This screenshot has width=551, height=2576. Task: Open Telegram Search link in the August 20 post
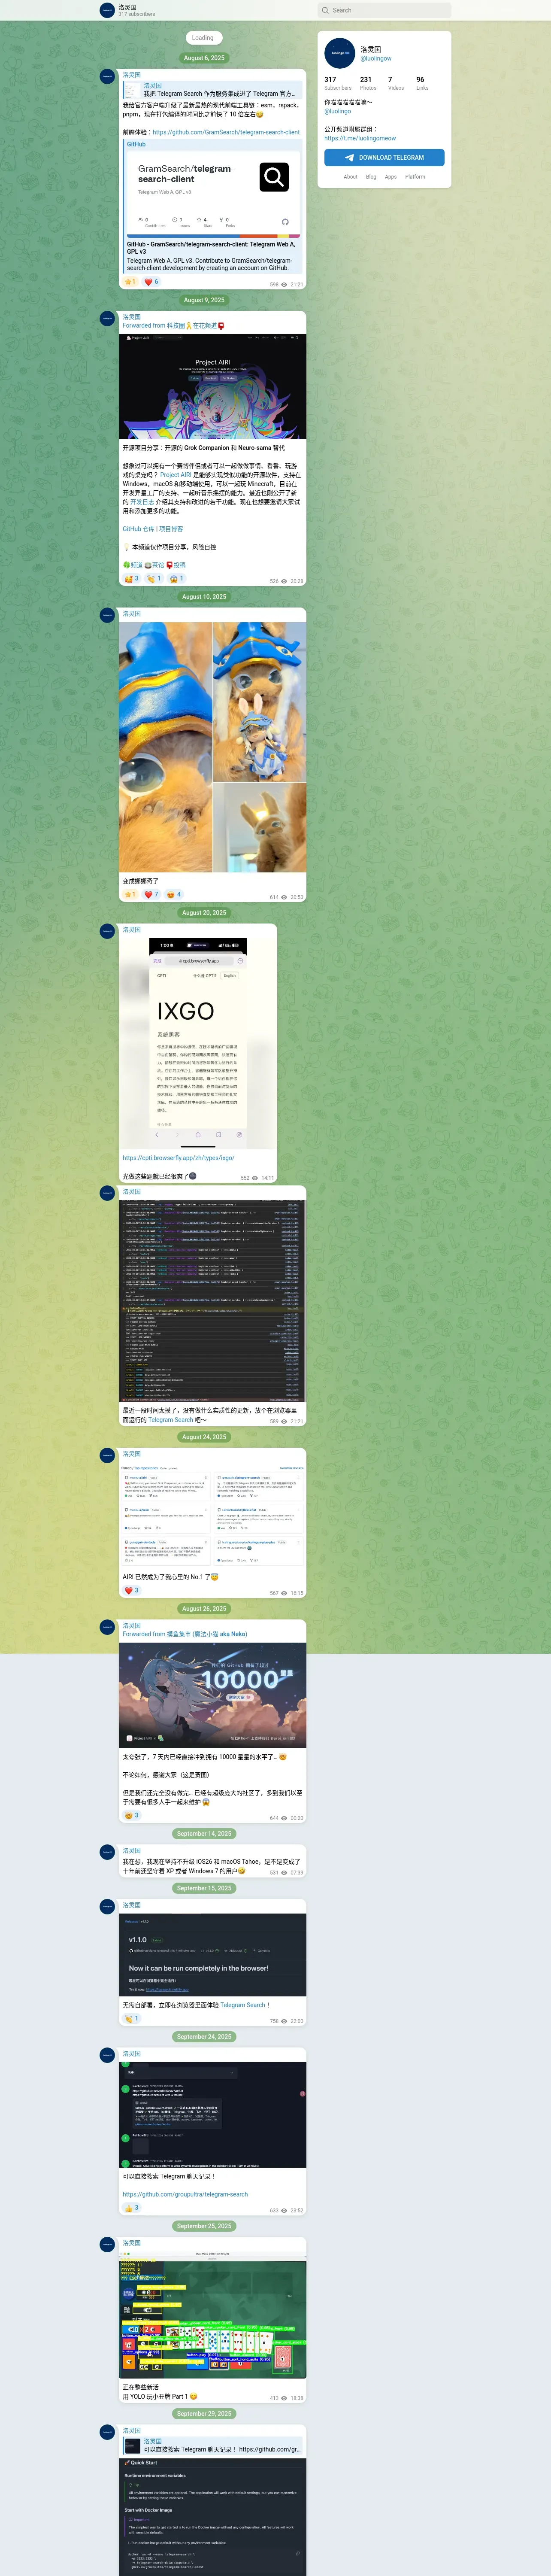click(x=171, y=1420)
